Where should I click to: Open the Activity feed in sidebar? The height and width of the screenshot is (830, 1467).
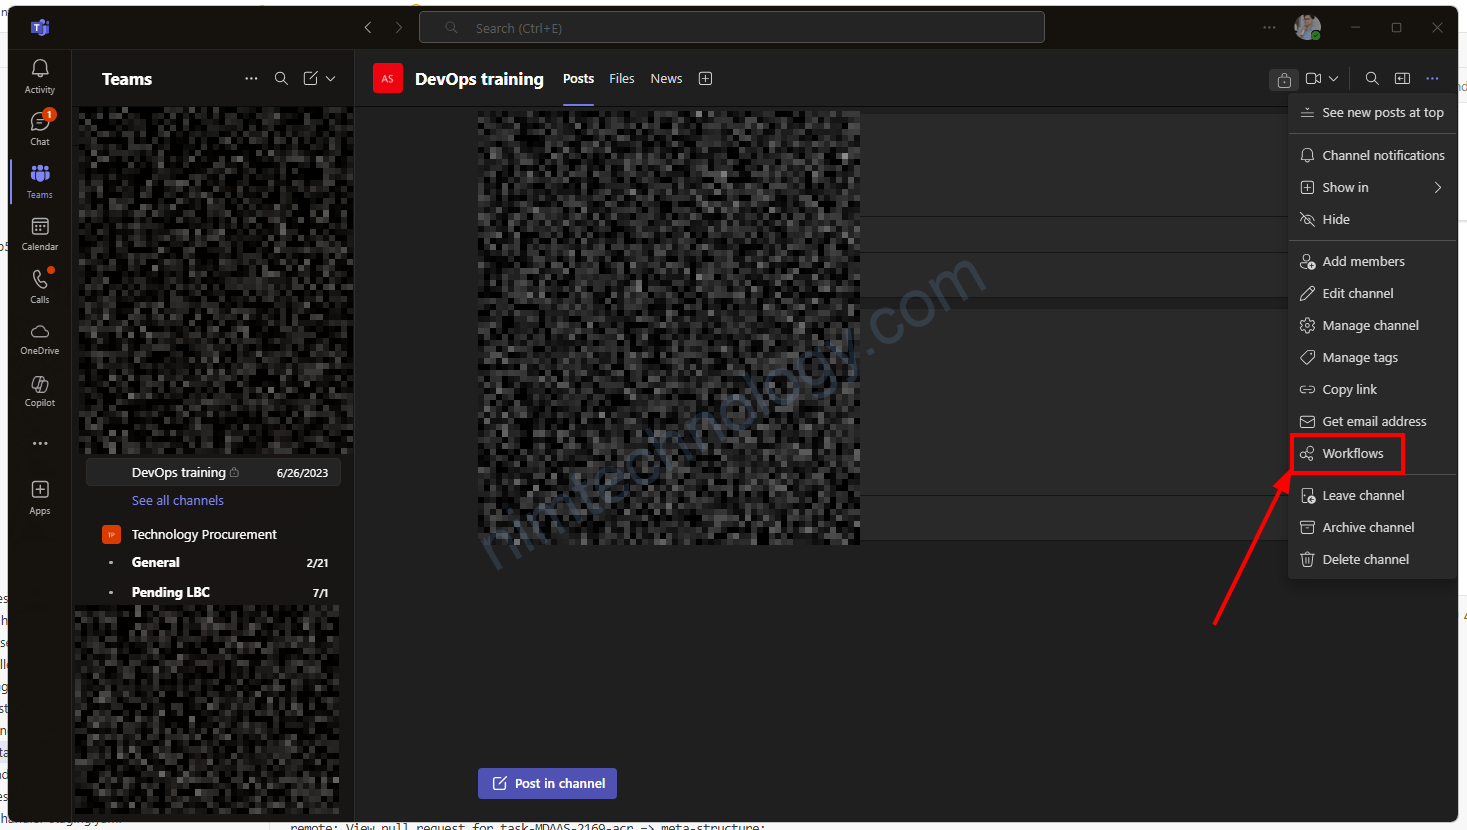pos(40,76)
